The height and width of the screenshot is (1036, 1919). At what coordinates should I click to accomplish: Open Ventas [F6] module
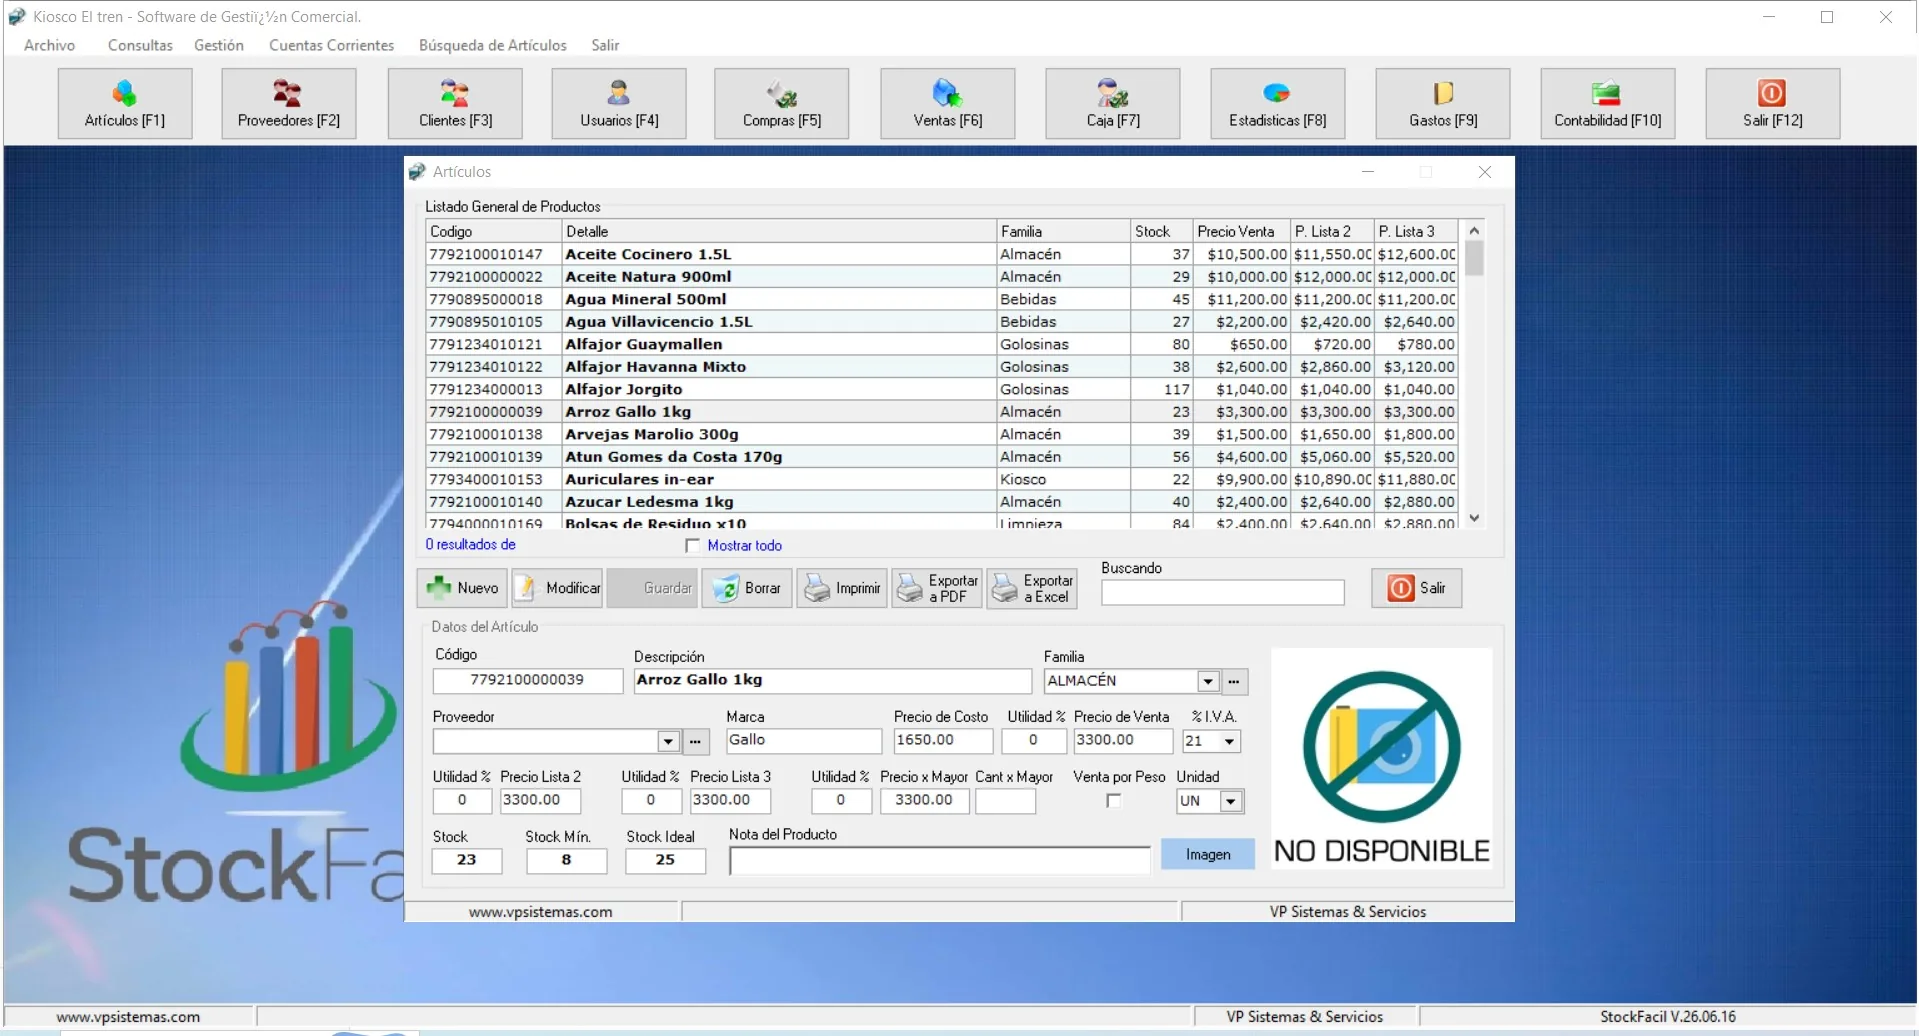(x=948, y=104)
